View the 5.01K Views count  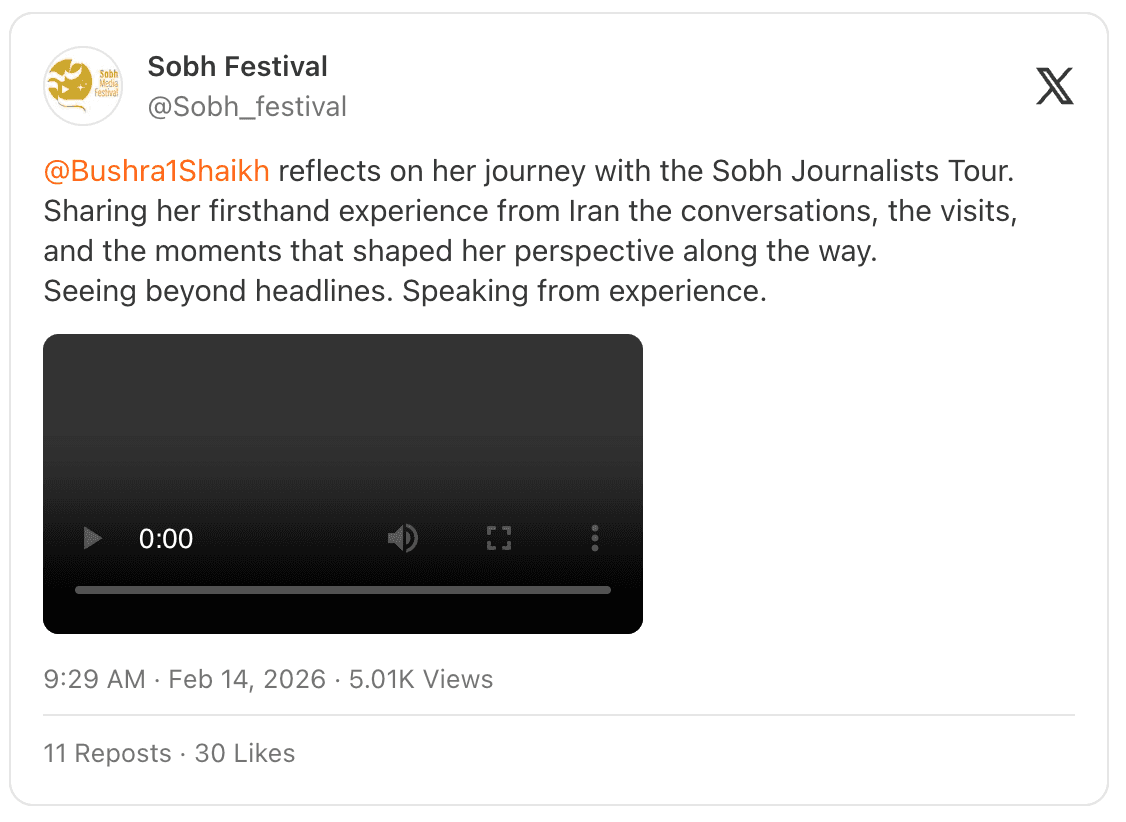(421, 680)
